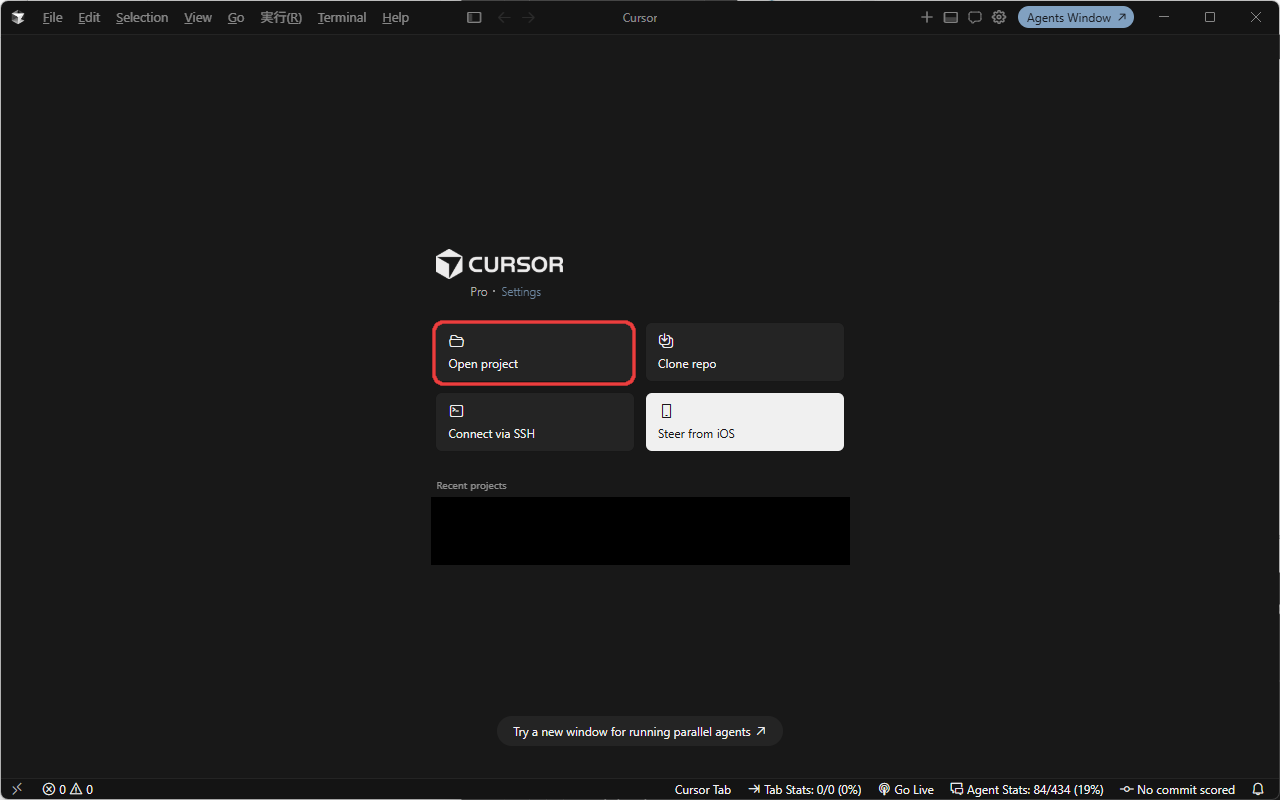Click the Connect via SSH card
The width and height of the screenshot is (1280, 800).
pyautogui.click(x=535, y=422)
